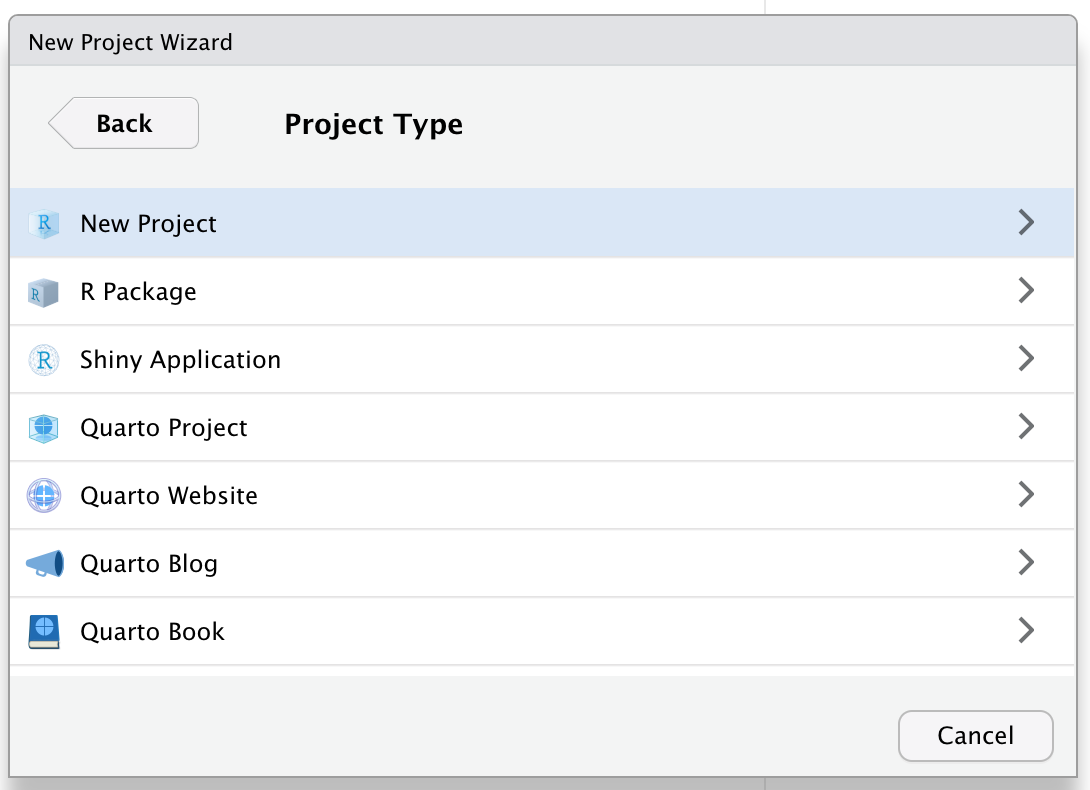
Task: Click the "New Project Wizard" title text
Action: pyautogui.click(x=130, y=42)
